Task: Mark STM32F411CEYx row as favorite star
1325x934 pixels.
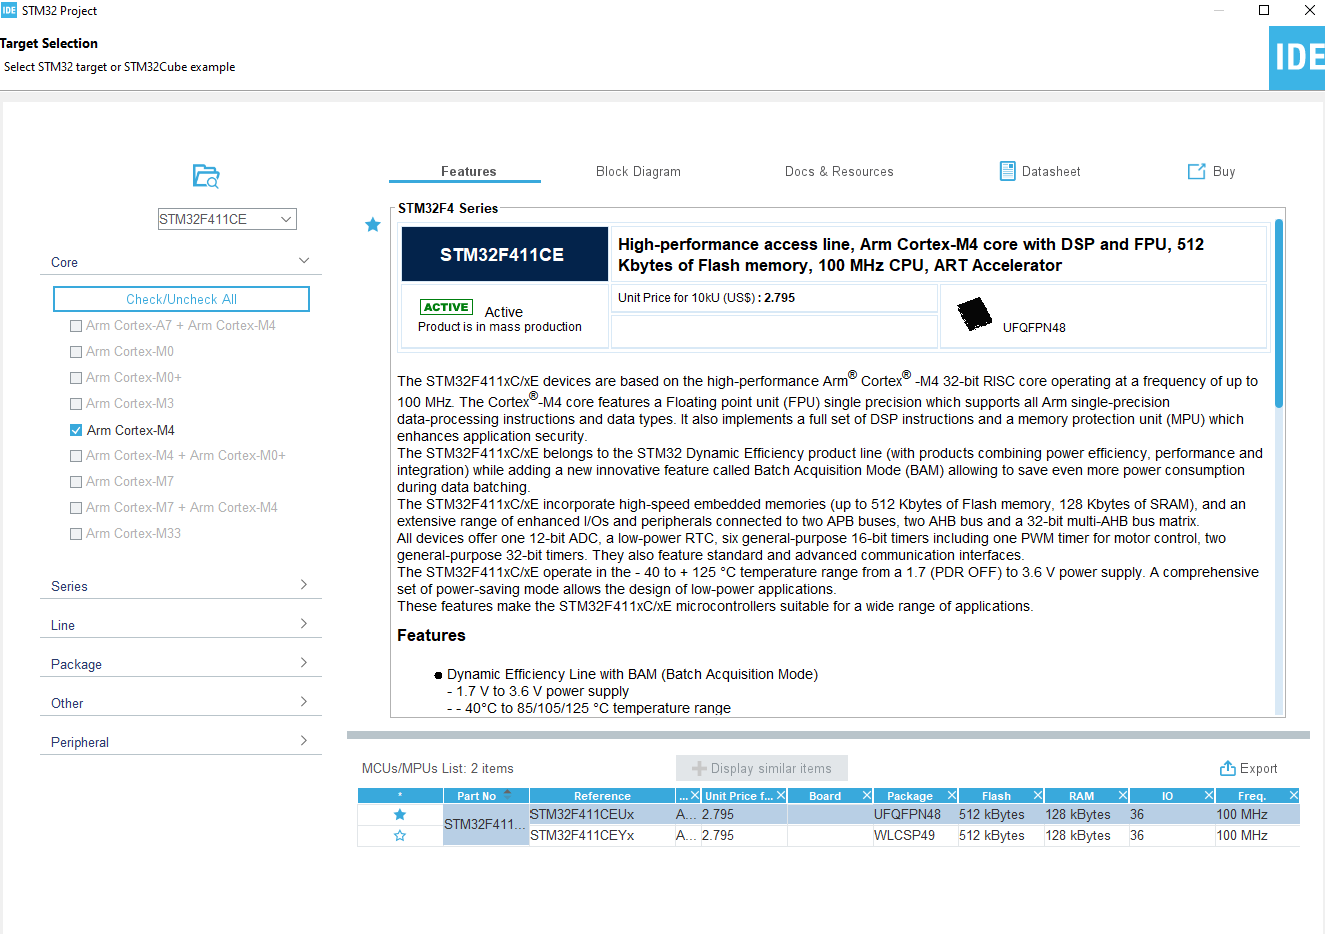Action: coord(400,835)
